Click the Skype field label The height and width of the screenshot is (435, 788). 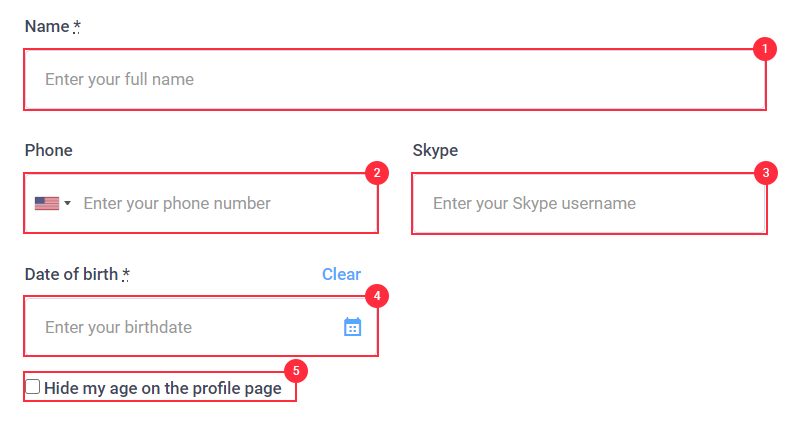pyautogui.click(x=435, y=150)
